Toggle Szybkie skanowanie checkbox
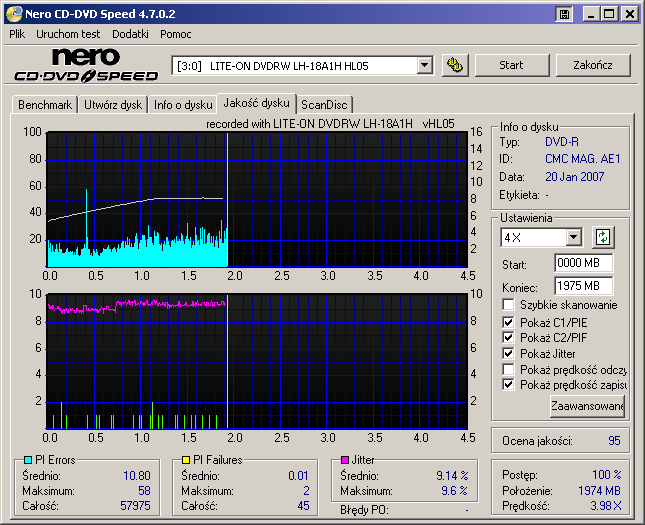This screenshot has width=645, height=525. (x=508, y=305)
